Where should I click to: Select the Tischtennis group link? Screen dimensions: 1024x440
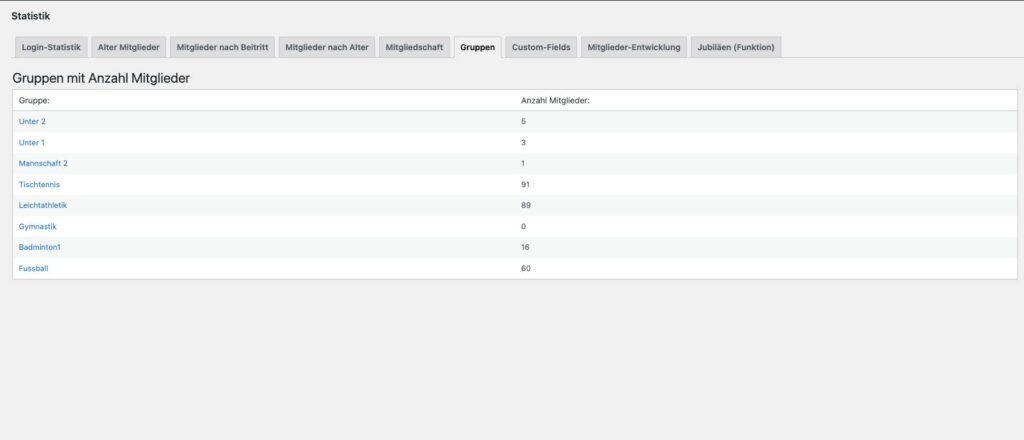point(40,184)
